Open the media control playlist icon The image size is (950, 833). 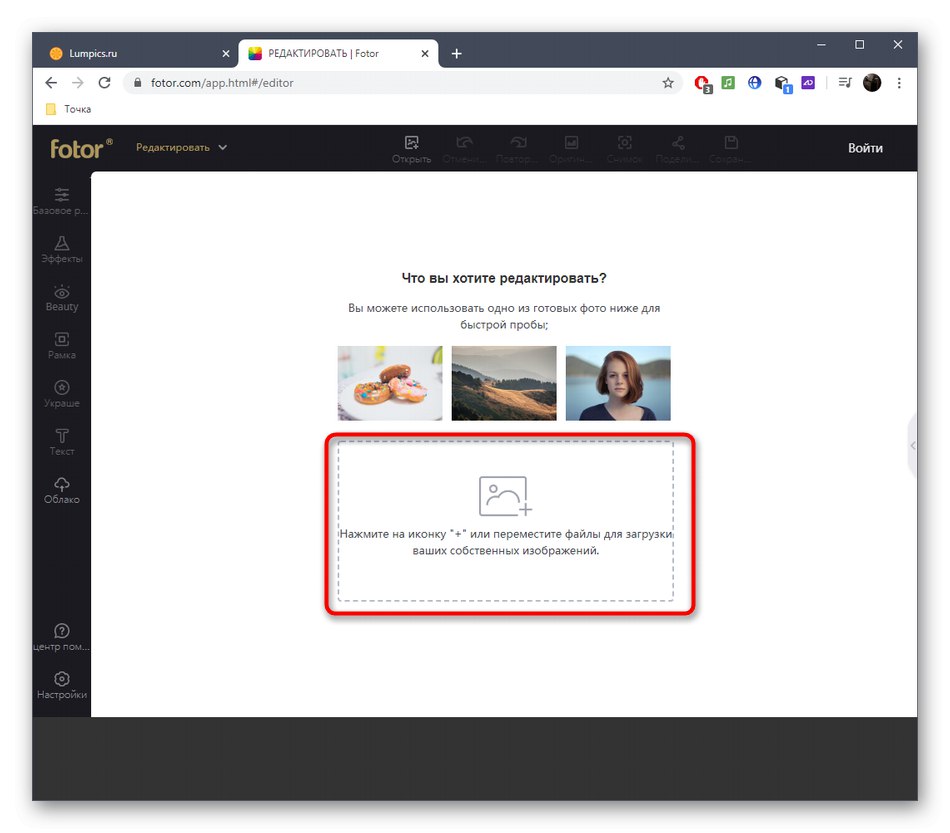click(x=845, y=82)
